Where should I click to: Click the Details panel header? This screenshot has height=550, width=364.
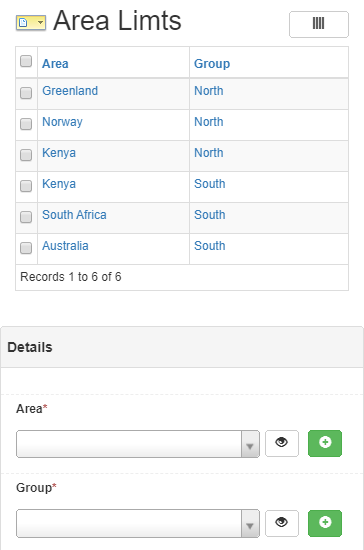click(182, 347)
